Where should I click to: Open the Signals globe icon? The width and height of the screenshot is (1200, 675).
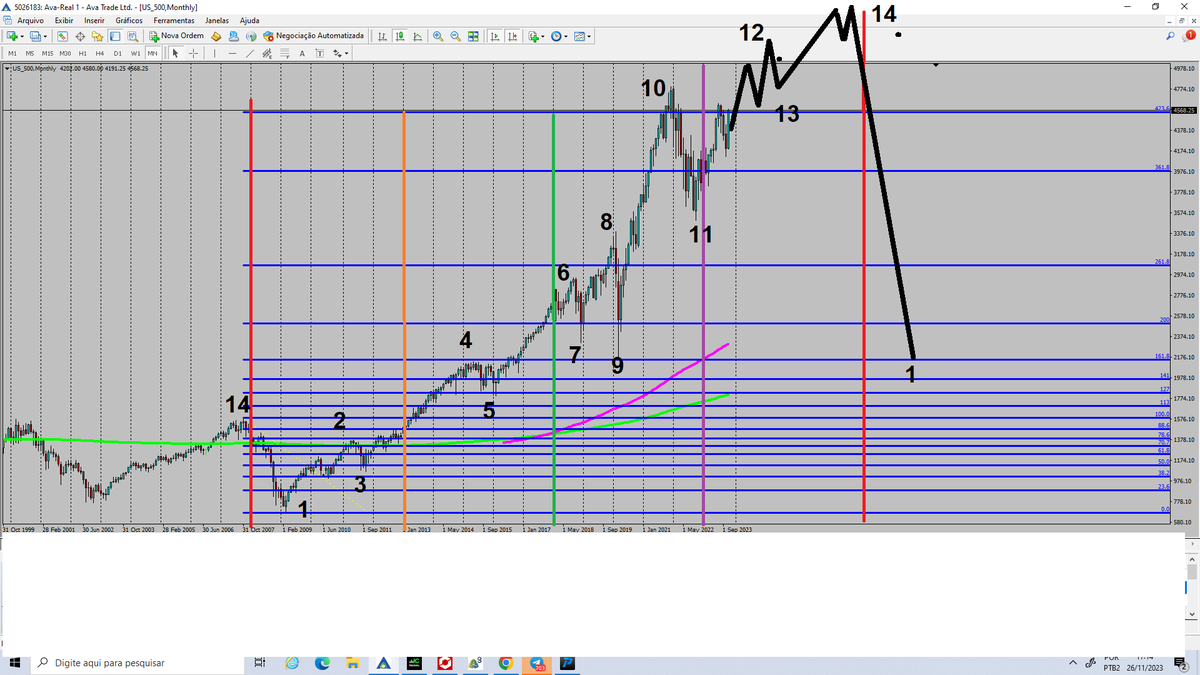tap(252, 36)
